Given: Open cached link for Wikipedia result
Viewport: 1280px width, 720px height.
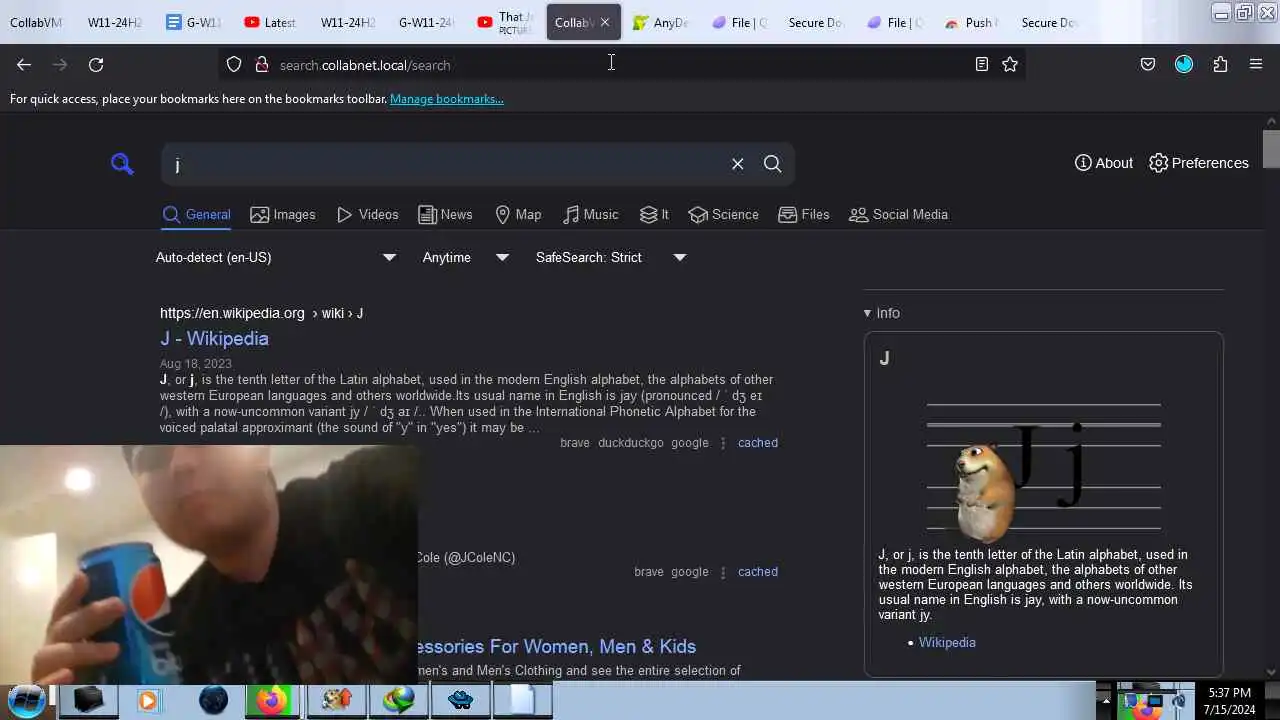Looking at the screenshot, I should tap(758, 443).
